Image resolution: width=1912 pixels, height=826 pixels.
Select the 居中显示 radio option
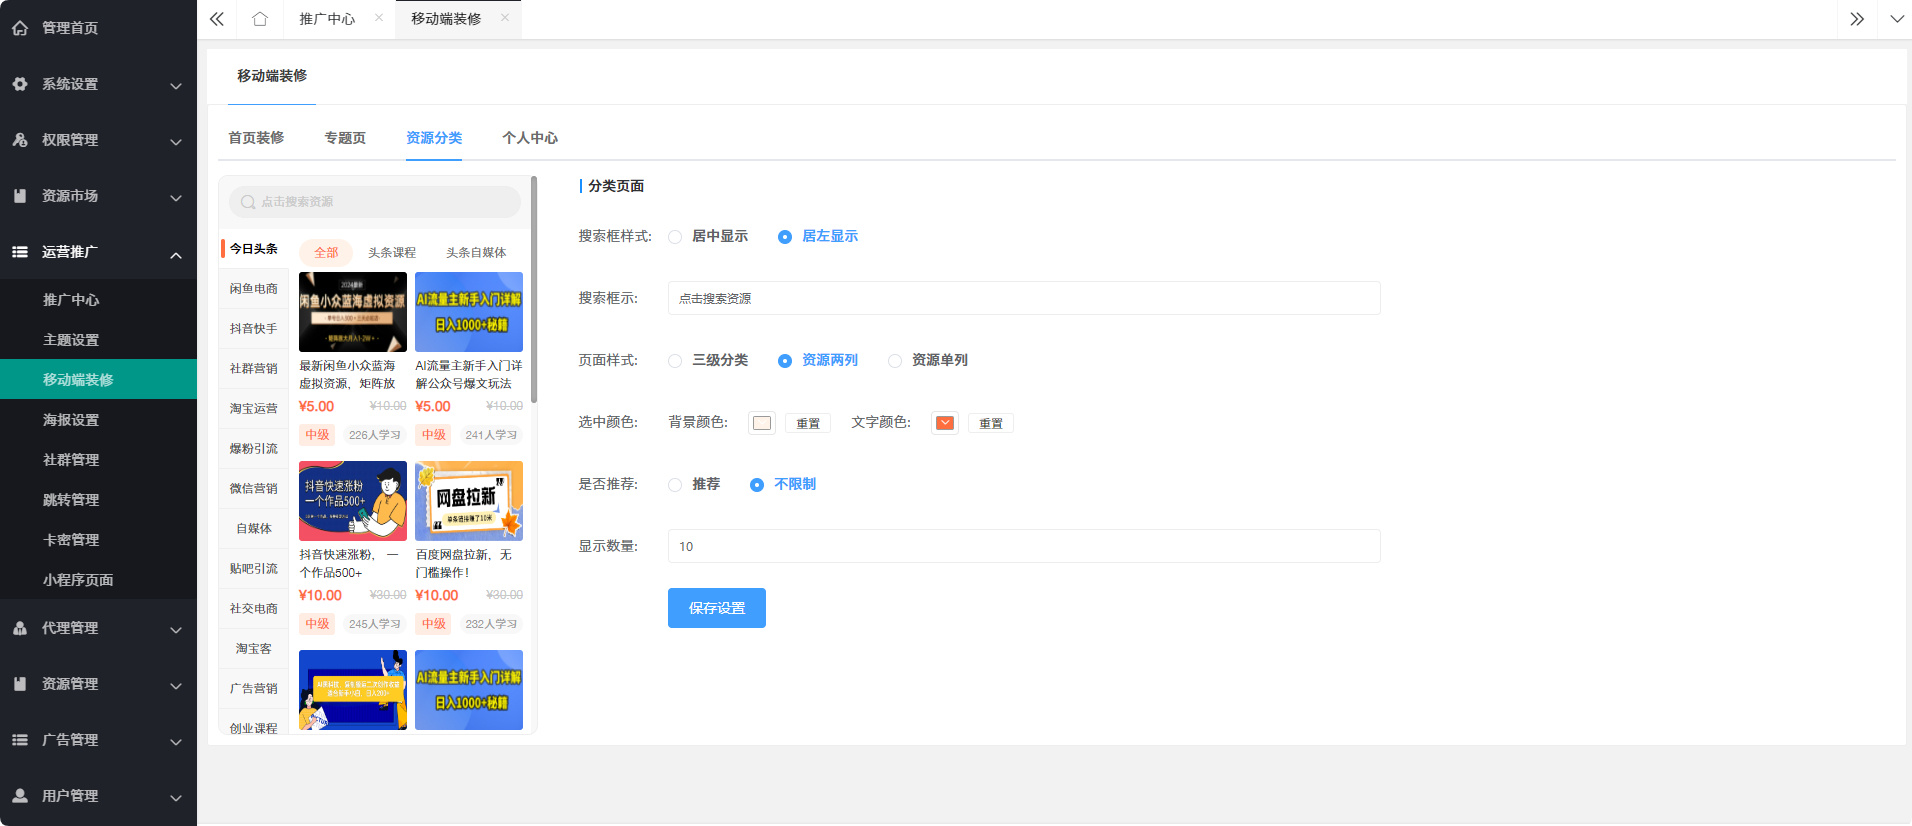(676, 237)
